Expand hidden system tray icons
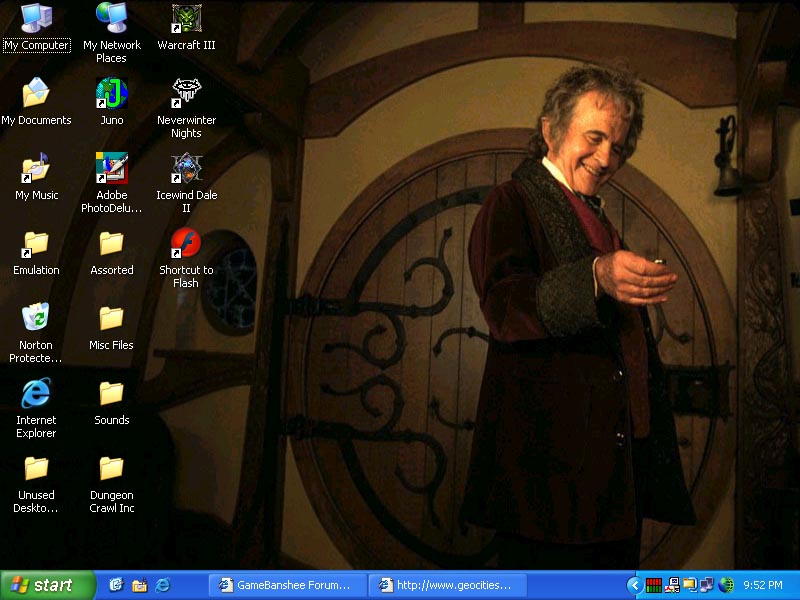Image resolution: width=800 pixels, height=600 pixels. [635, 585]
